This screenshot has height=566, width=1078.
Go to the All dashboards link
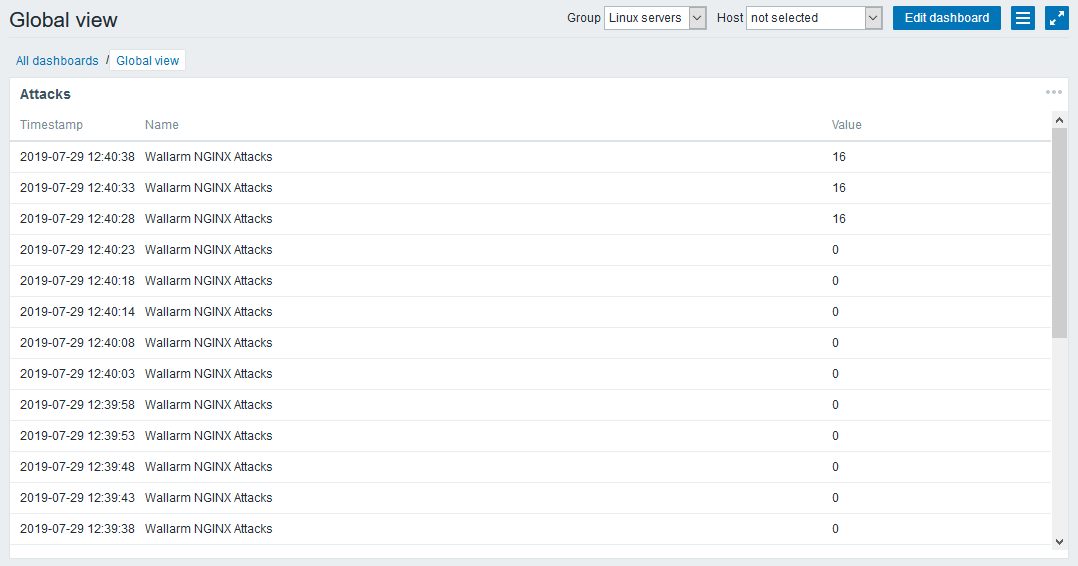click(x=57, y=61)
